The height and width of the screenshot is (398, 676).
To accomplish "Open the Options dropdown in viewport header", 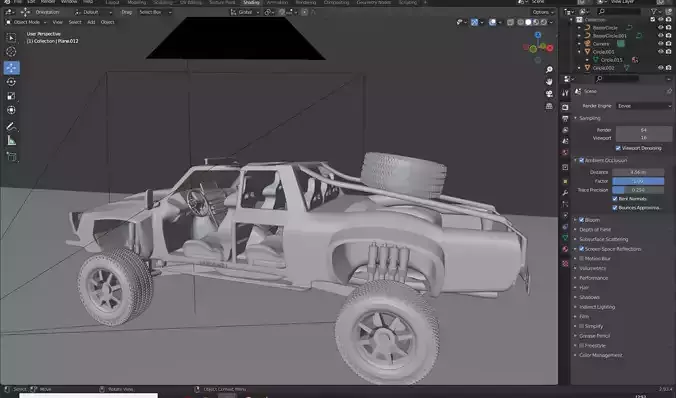I will coord(542,13).
